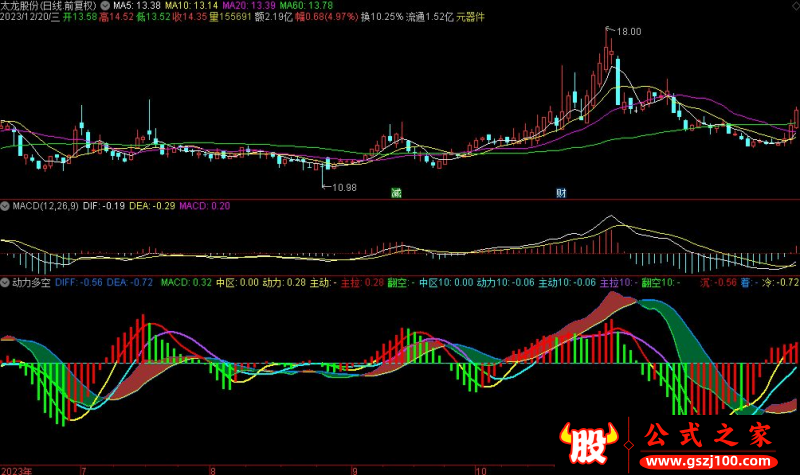Viewport: 800px width, 475px height.
Task: Click the volume 量155691 value
Action: point(230,17)
